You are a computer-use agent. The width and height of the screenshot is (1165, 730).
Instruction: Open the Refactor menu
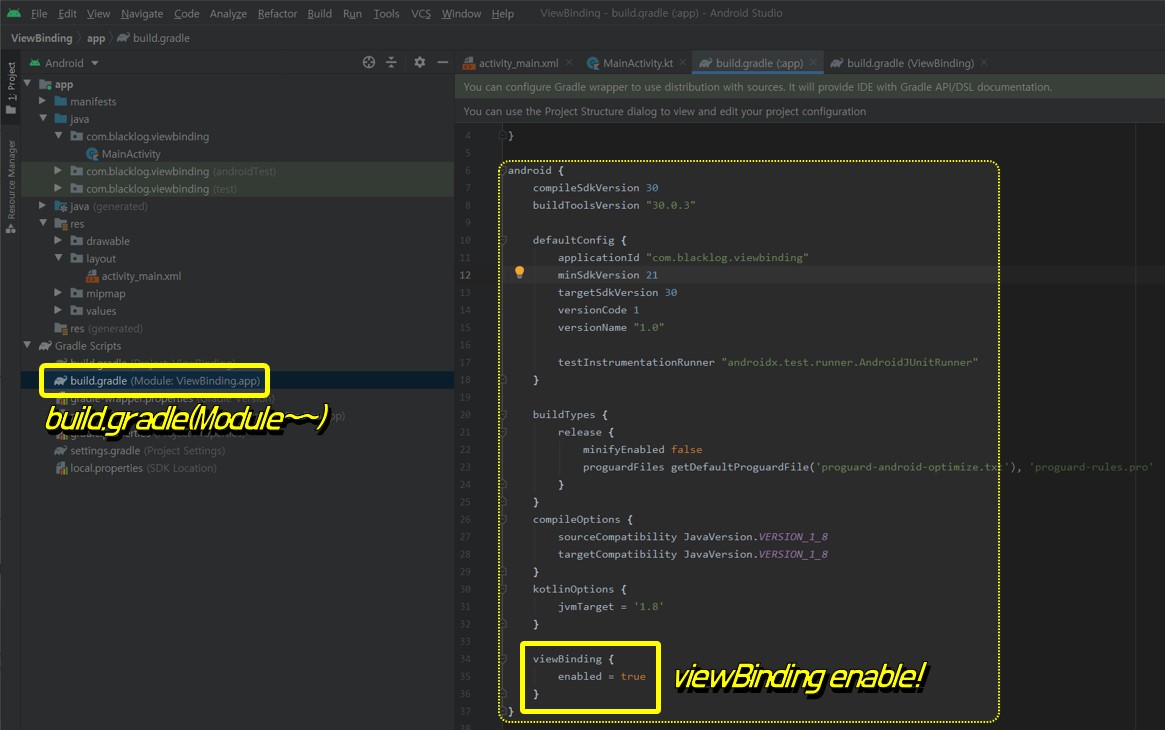point(277,13)
